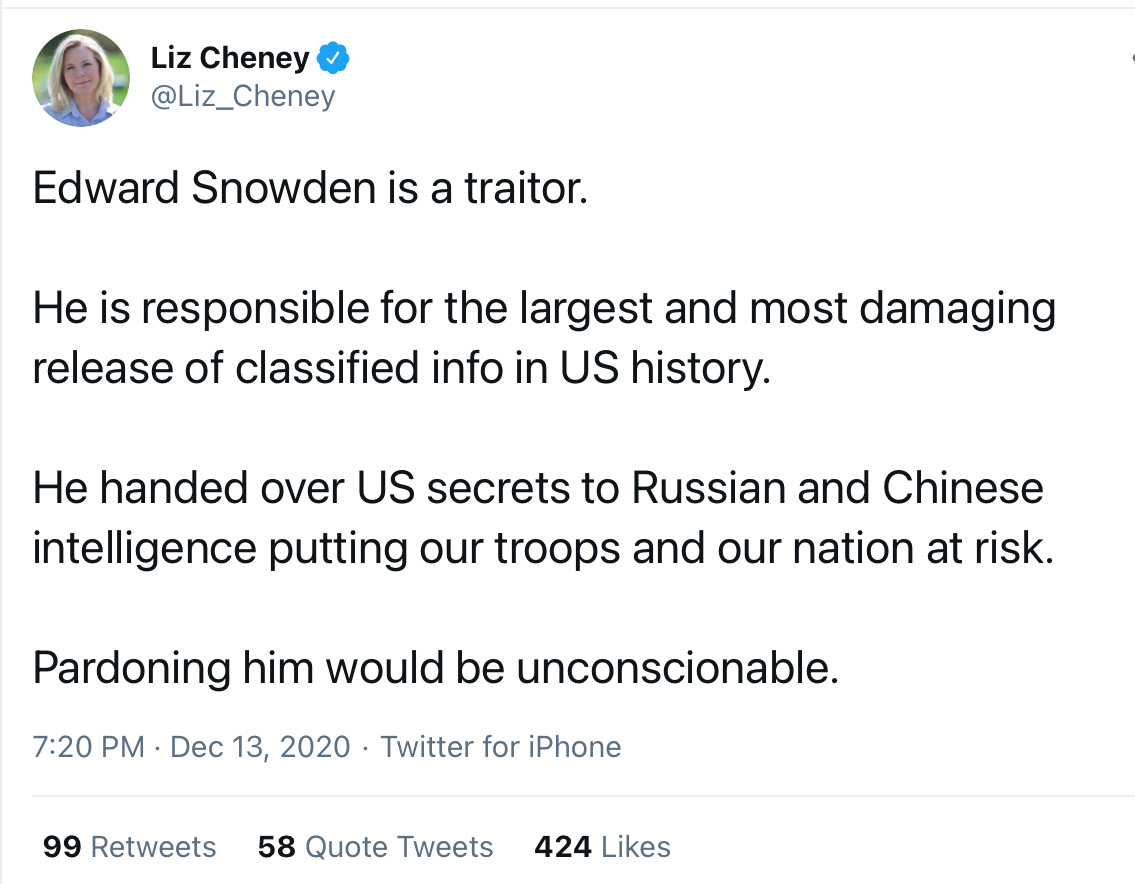Open Liz Cheney's profile photo avatar

81,78
